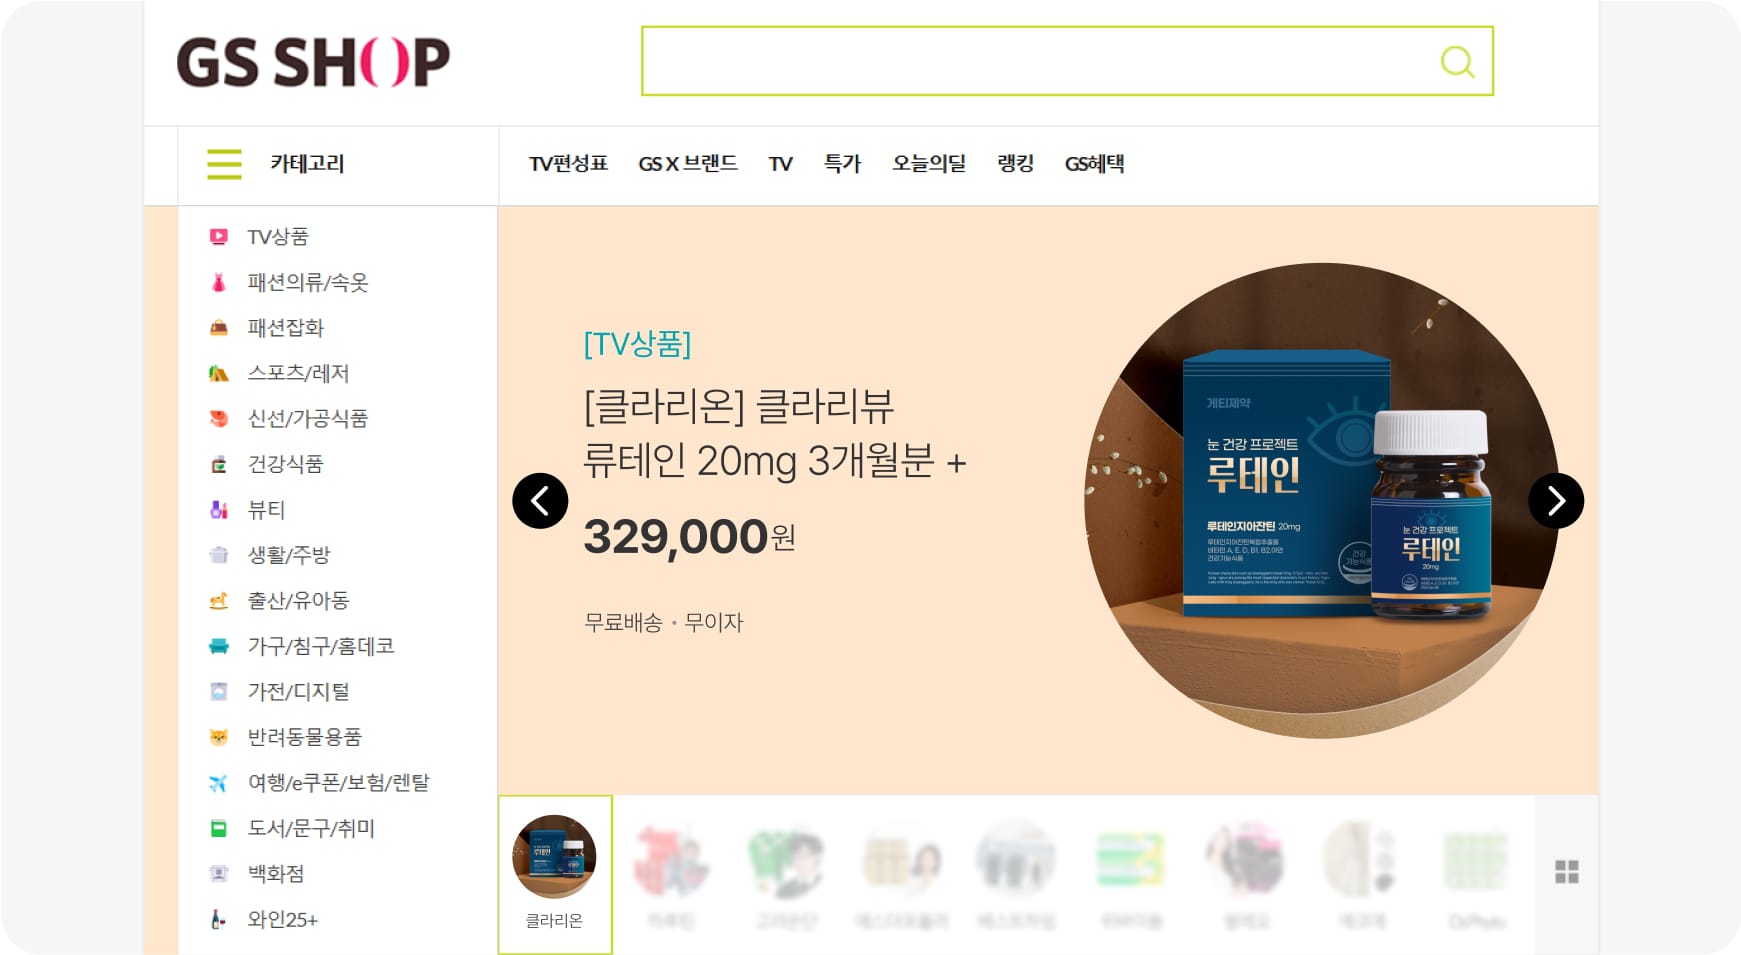The width and height of the screenshot is (1741, 955).
Task: Select the 클라리온 banner thumbnail
Action: click(x=555, y=874)
